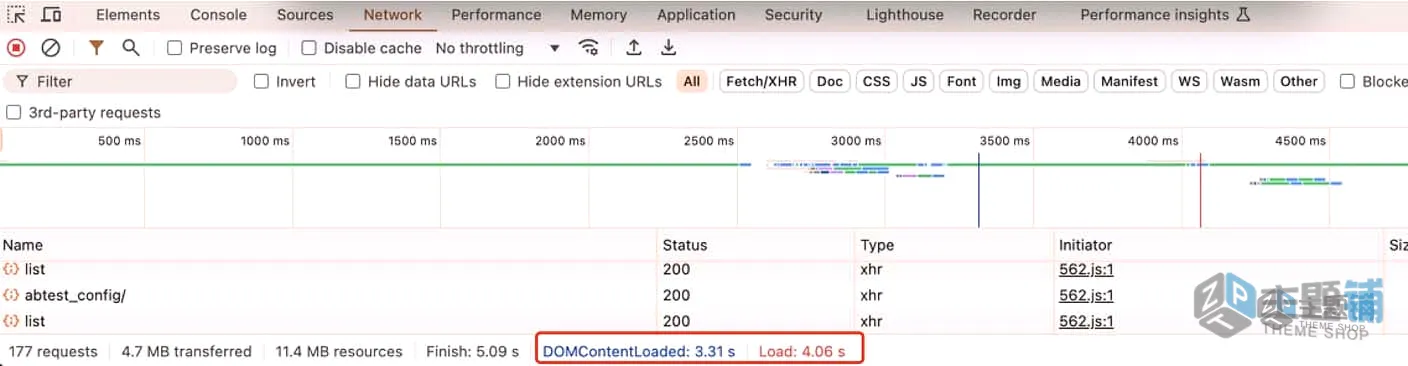Image resolution: width=1408 pixels, height=366 pixels.
Task: Click the 11.4 MB resources entry
Action: (339, 351)
